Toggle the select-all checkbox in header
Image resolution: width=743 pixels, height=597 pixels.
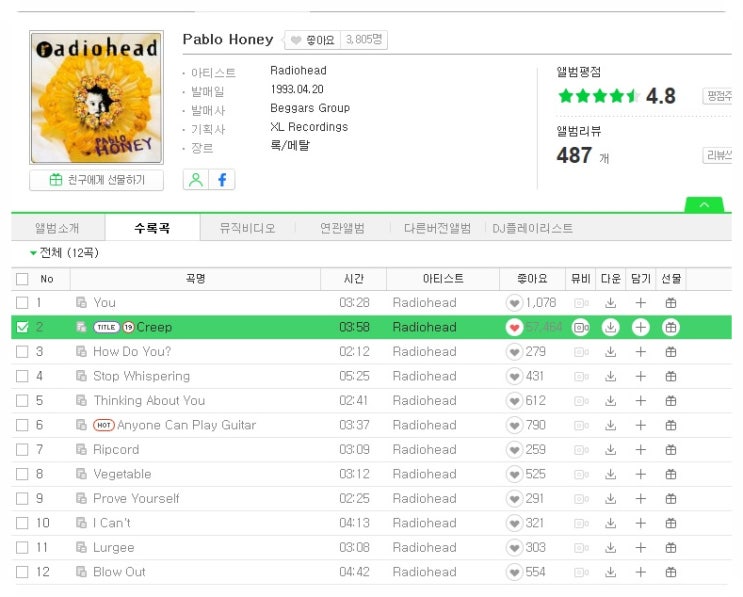click(x=22, y=279)
